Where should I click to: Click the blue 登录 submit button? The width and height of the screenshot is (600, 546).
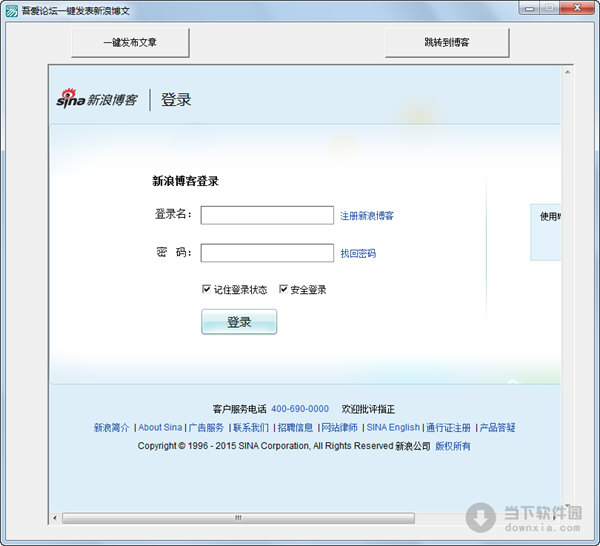point(239,322)
